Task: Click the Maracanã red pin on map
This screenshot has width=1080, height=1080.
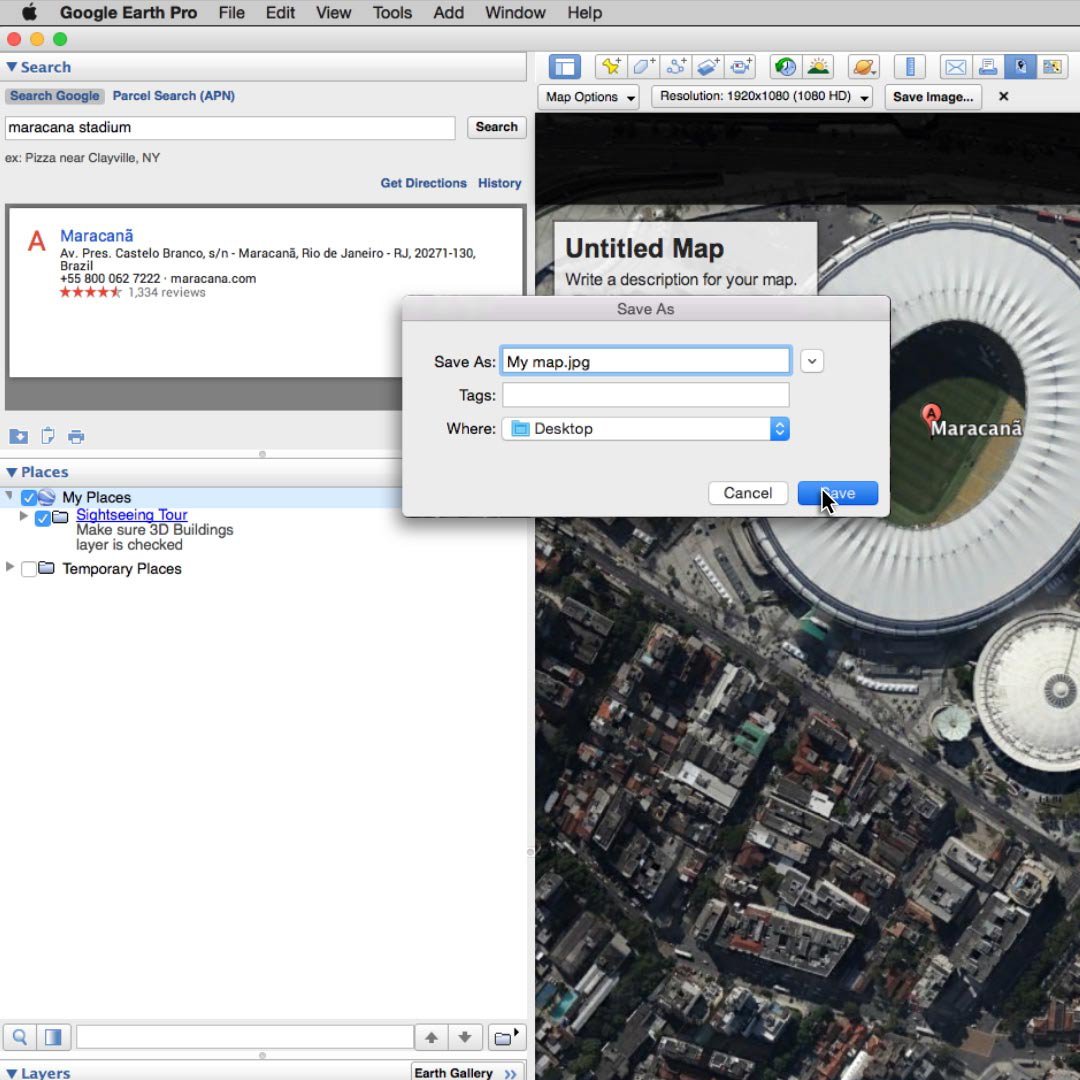Action: pyautogui.click(x=931, y=415)
